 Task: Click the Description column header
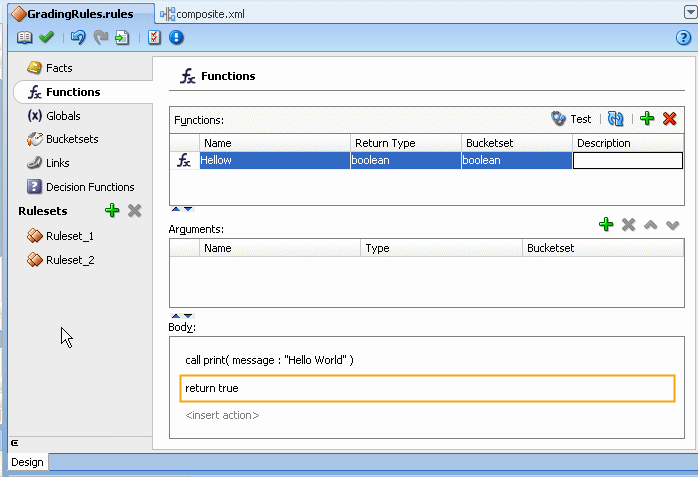tap(628, 143)
